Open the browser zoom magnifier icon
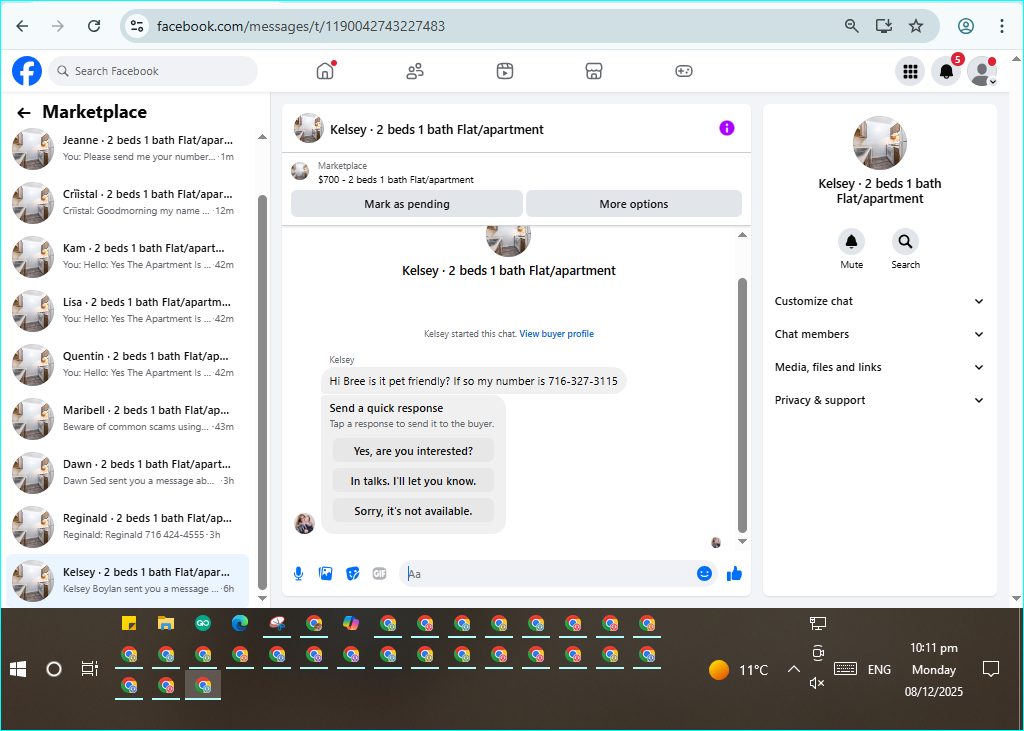Image resolution: width=1024 pixels, height=731 pixels. [x=851, y=26]
